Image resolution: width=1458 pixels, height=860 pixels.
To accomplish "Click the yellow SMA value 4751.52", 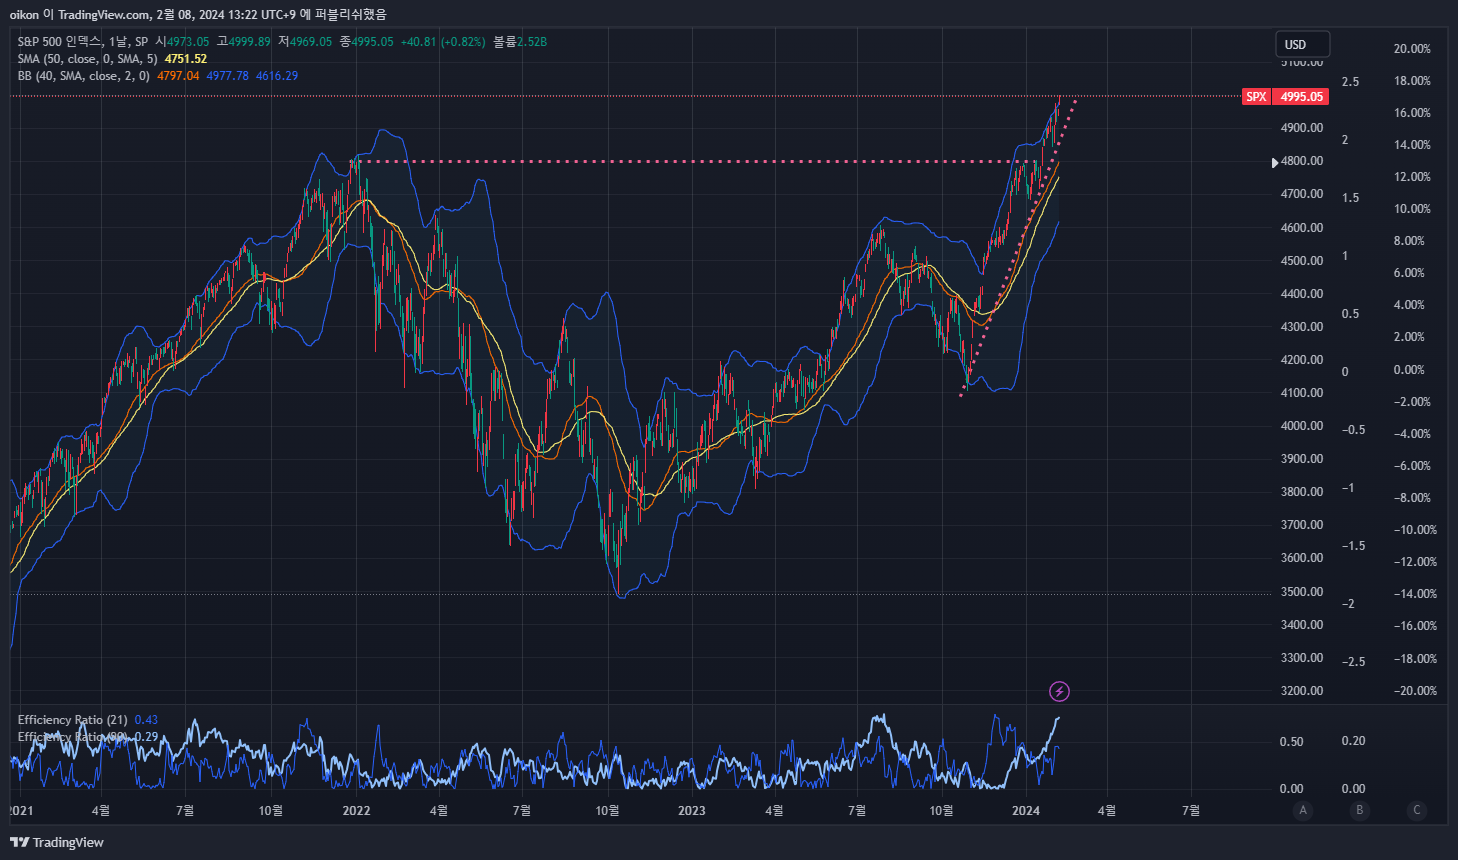I will click(186, 59).
